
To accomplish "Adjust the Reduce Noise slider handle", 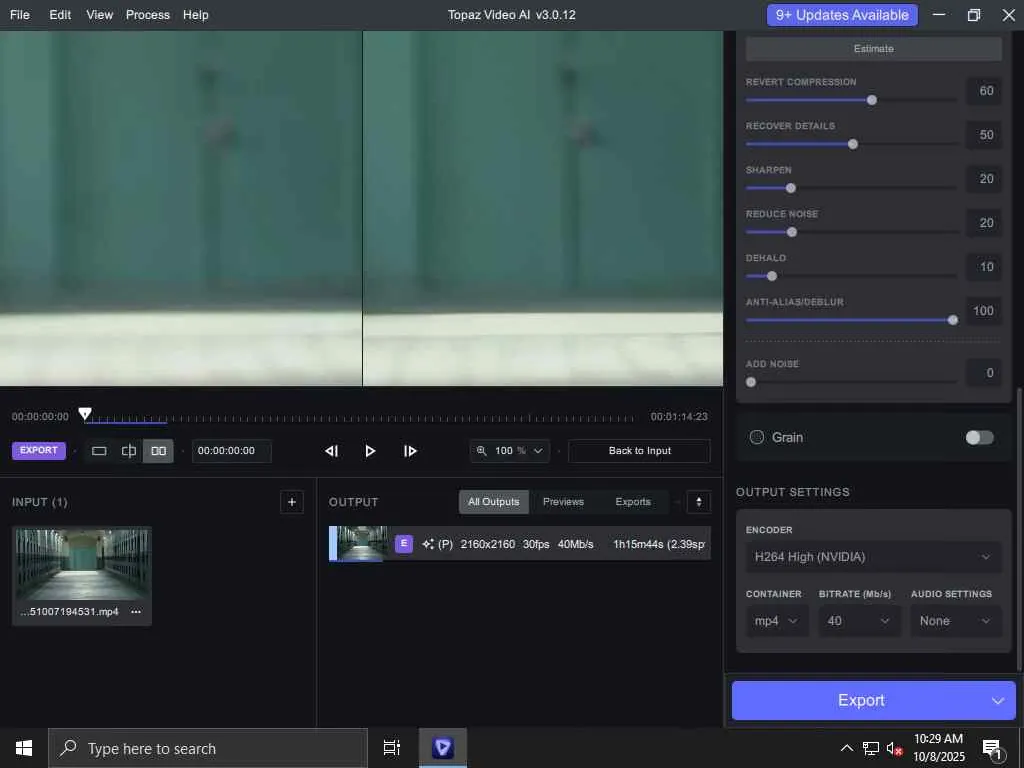I will tap(792, 232).
